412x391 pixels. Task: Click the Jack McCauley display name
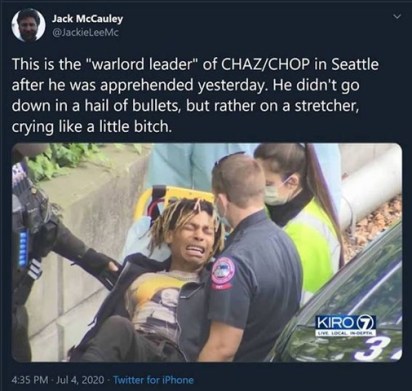[x=87, y=19]
